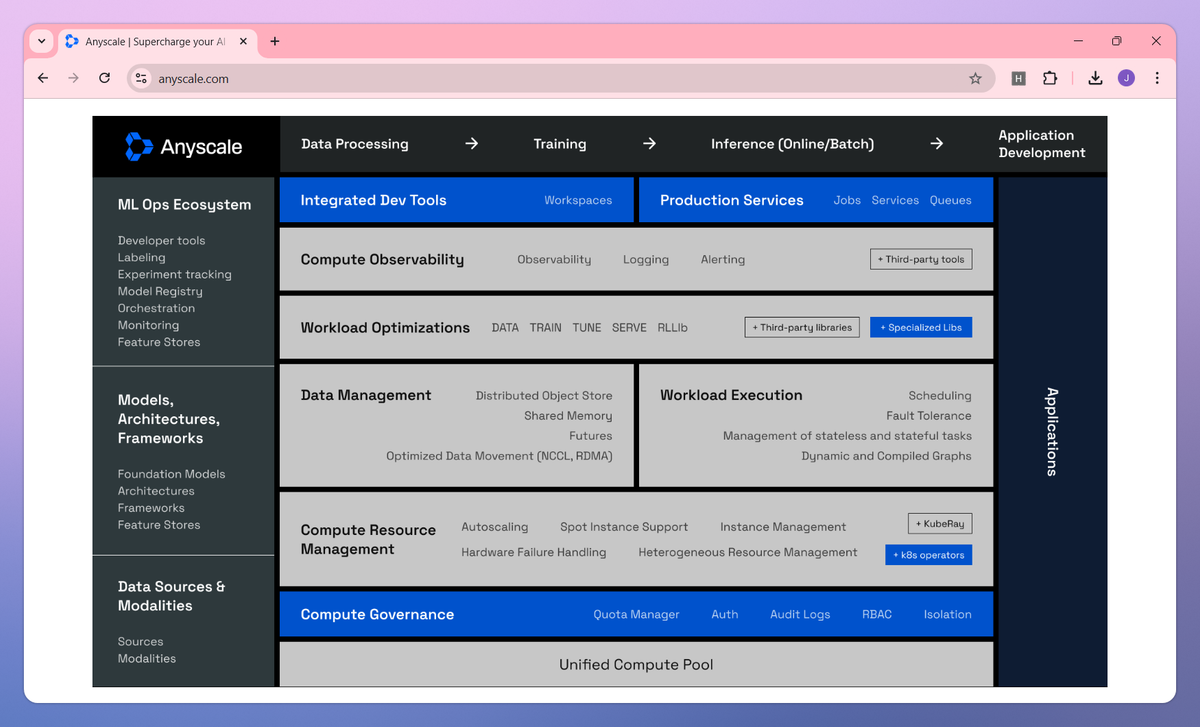Click the Application Development header
The width and height of the screenshot is (1200, 727).
pyautogui.click(x=1042, y=144)
